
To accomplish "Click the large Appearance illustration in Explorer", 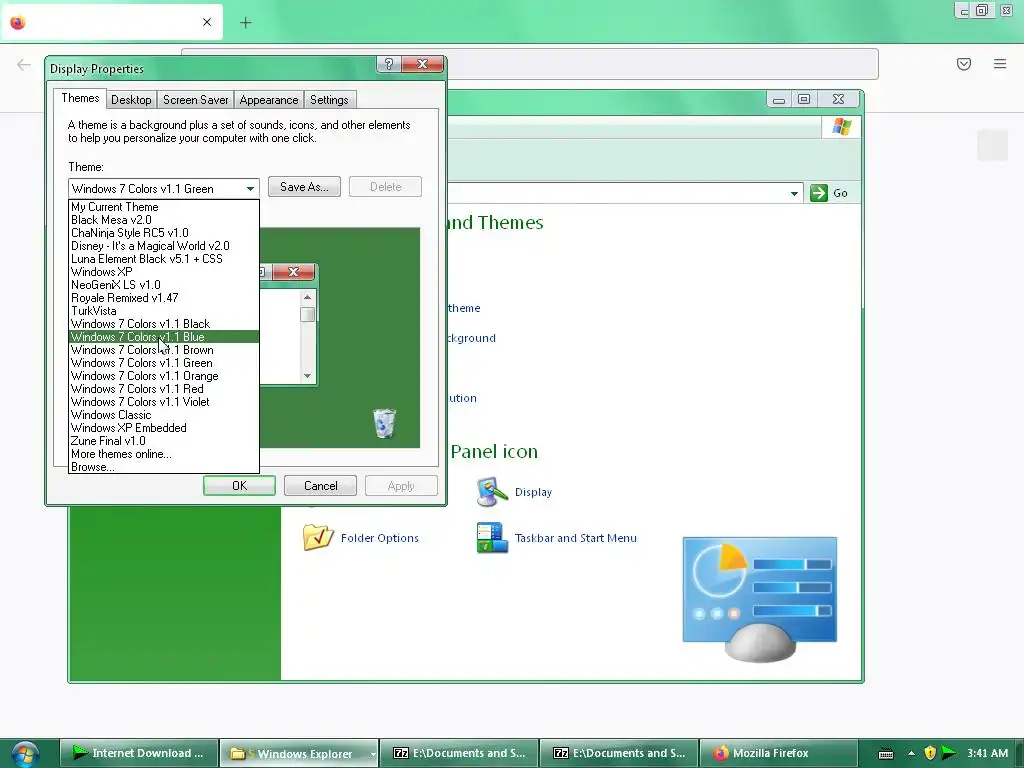I will [x=760, y=600].
